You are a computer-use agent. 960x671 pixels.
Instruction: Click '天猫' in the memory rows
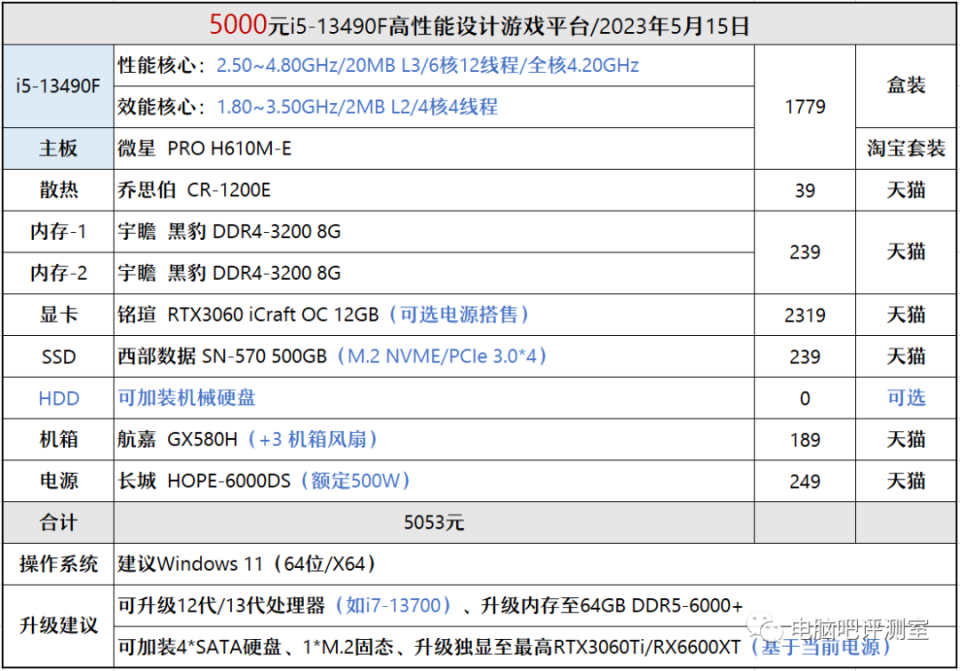(906, 252)
